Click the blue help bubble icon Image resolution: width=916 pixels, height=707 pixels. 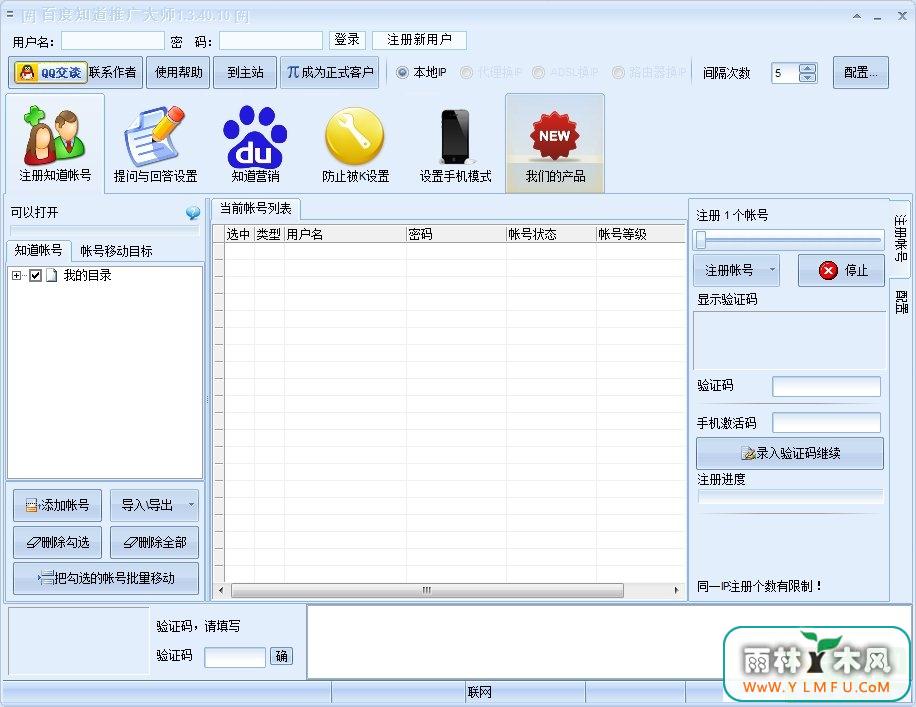tap(193, 213)
